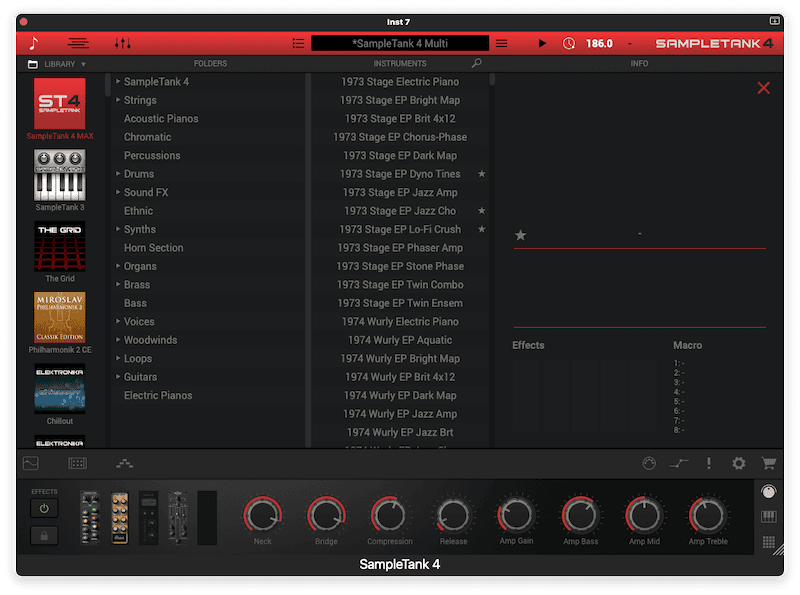Select the Philharmonik 2 CE library thumbnail
The height and width of the screenshot is (595, 800).
tap(60, 317)
